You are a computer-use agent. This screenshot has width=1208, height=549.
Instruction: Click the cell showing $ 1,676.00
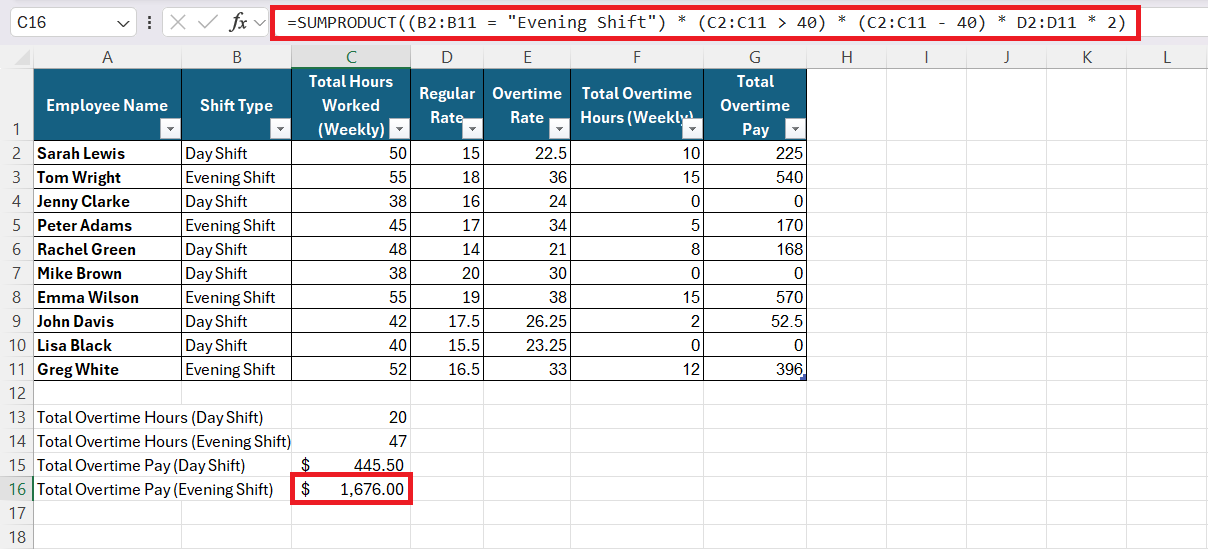click(351, 489)
